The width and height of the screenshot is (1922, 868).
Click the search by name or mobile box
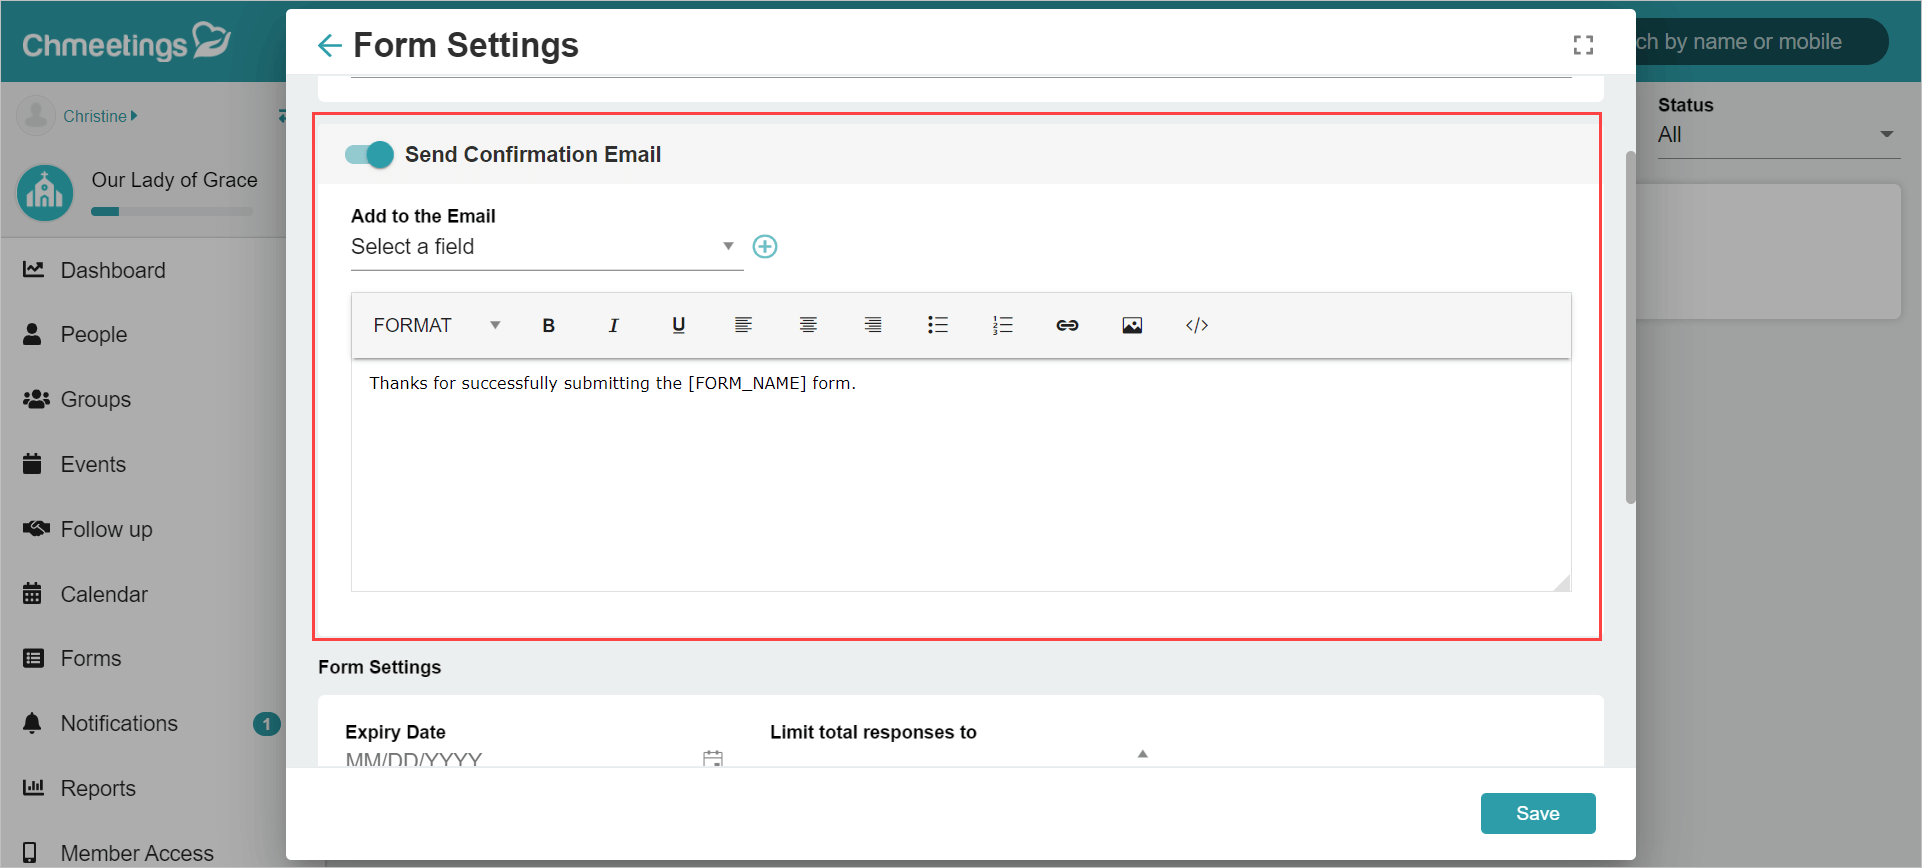coord(1760,42)
